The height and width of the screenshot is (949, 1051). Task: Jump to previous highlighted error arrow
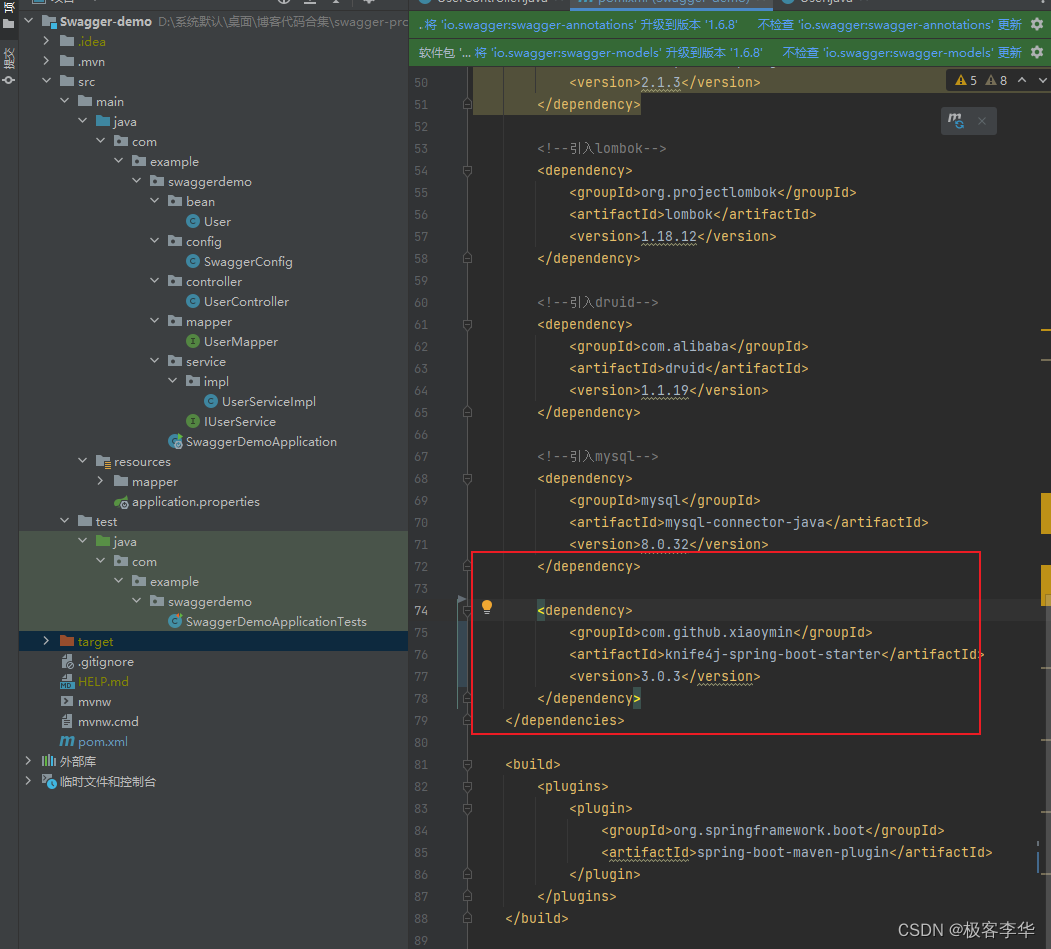(x=1022, y=80)
